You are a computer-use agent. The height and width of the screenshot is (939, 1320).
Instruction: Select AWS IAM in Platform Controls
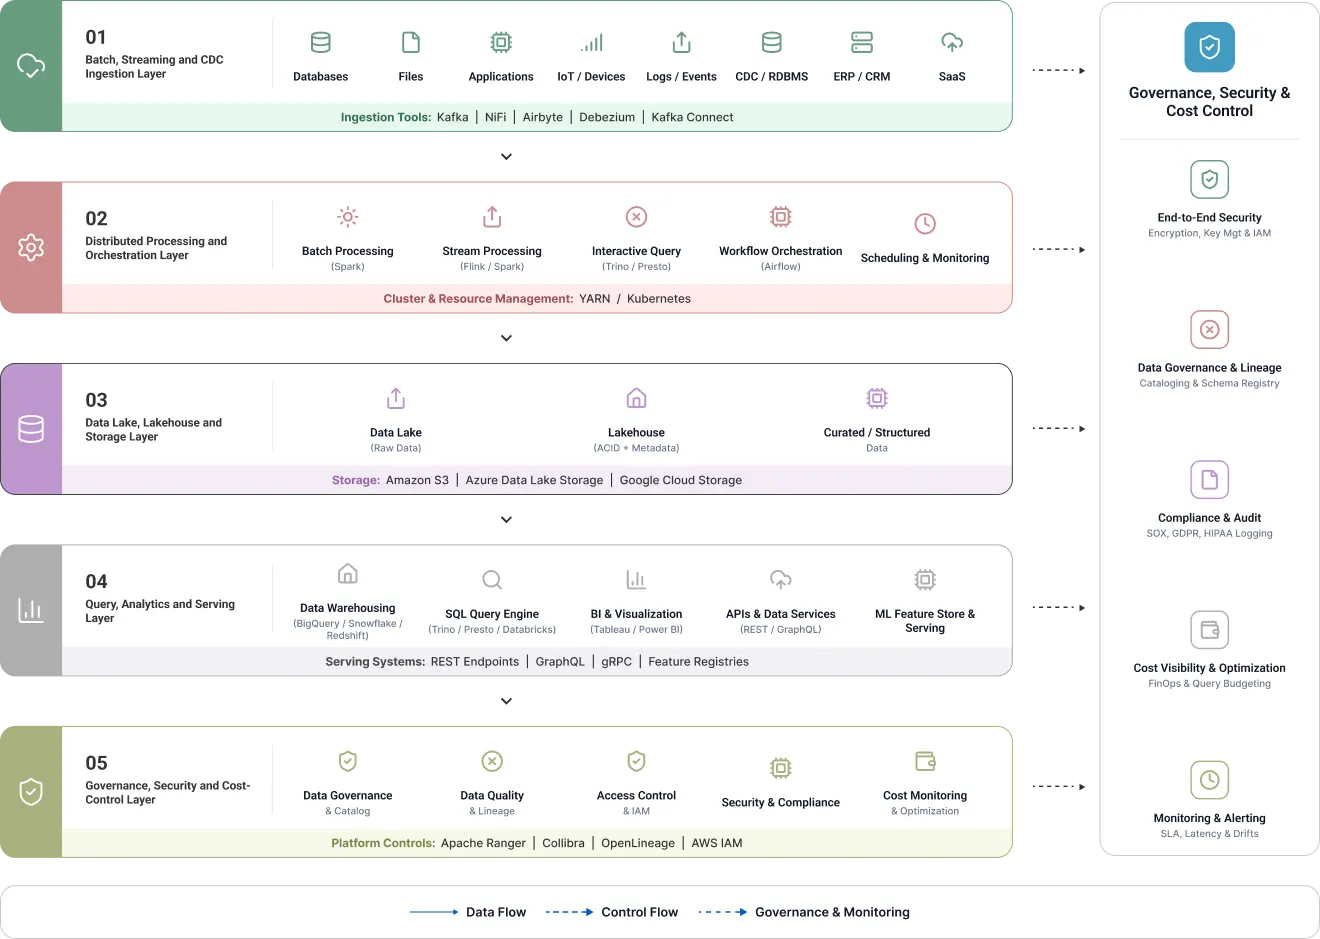[x=717, y=843]
